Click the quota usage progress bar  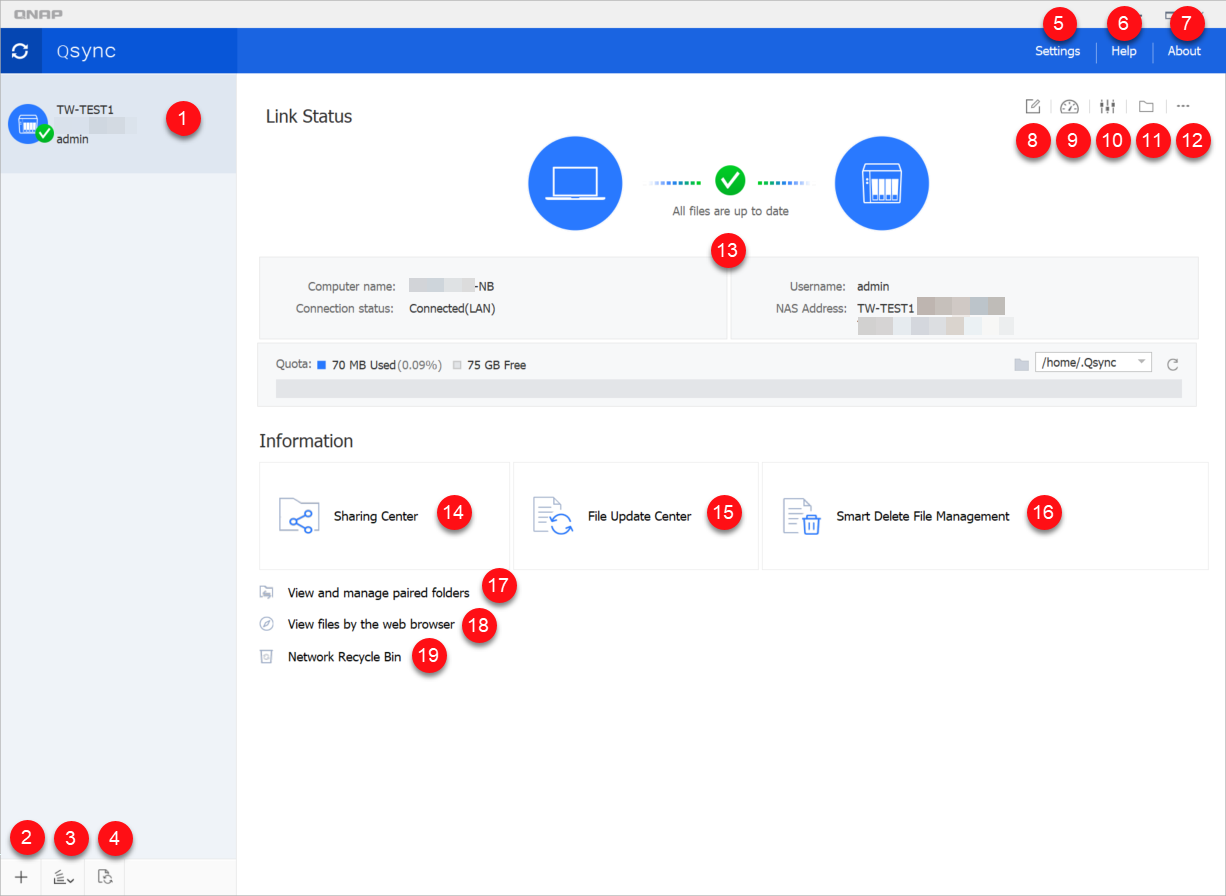pos(728,388)
